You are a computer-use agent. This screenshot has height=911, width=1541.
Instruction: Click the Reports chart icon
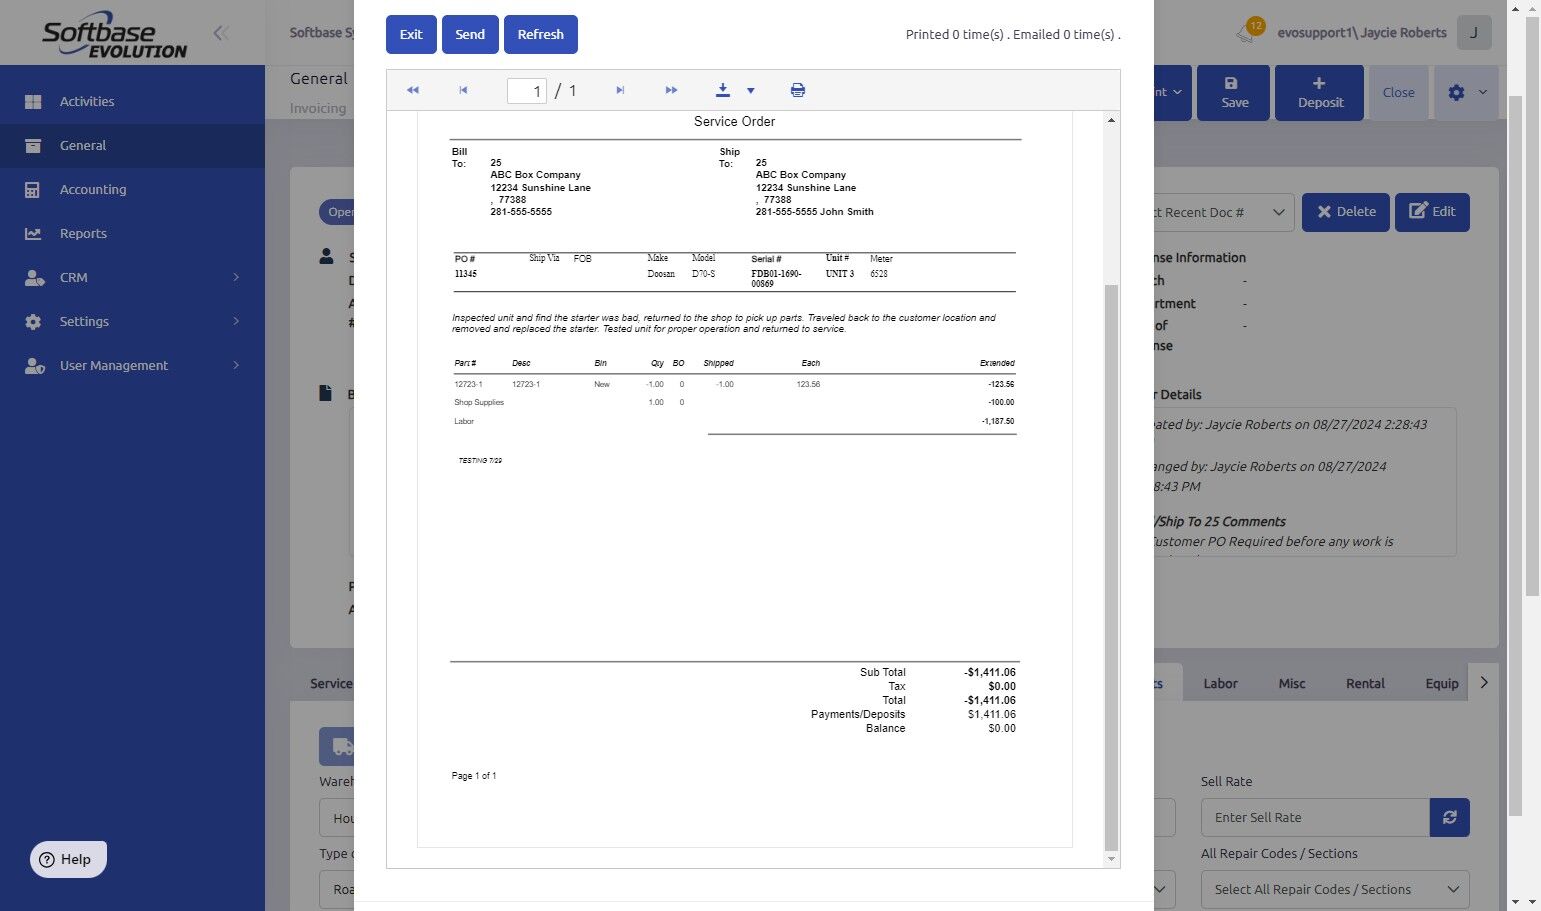pyautogui.click(x=33, y=233)
